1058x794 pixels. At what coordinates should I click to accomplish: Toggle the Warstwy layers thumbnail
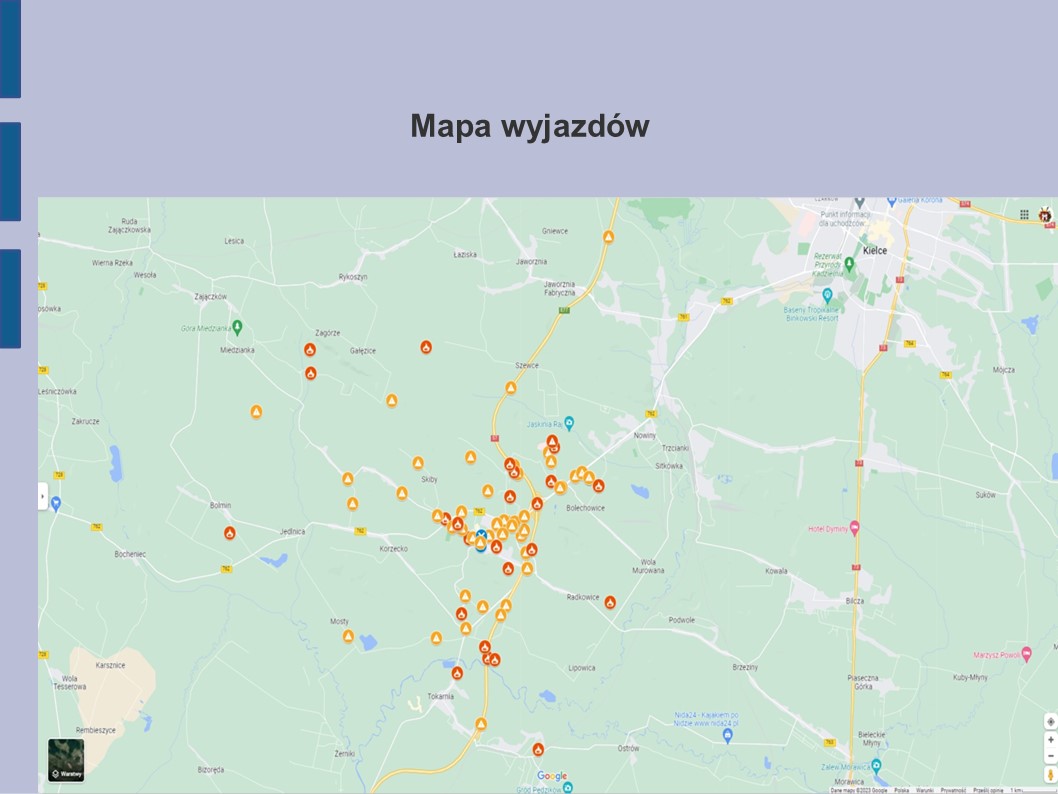pyautogui.click(x=66, y=760)
